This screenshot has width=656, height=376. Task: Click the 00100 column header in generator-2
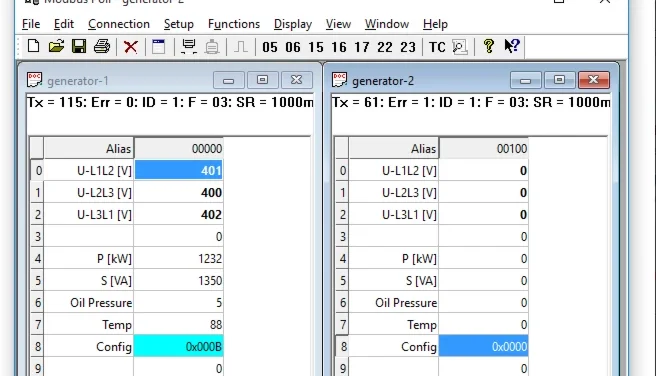pyautogui.click(x=484, y=148)
